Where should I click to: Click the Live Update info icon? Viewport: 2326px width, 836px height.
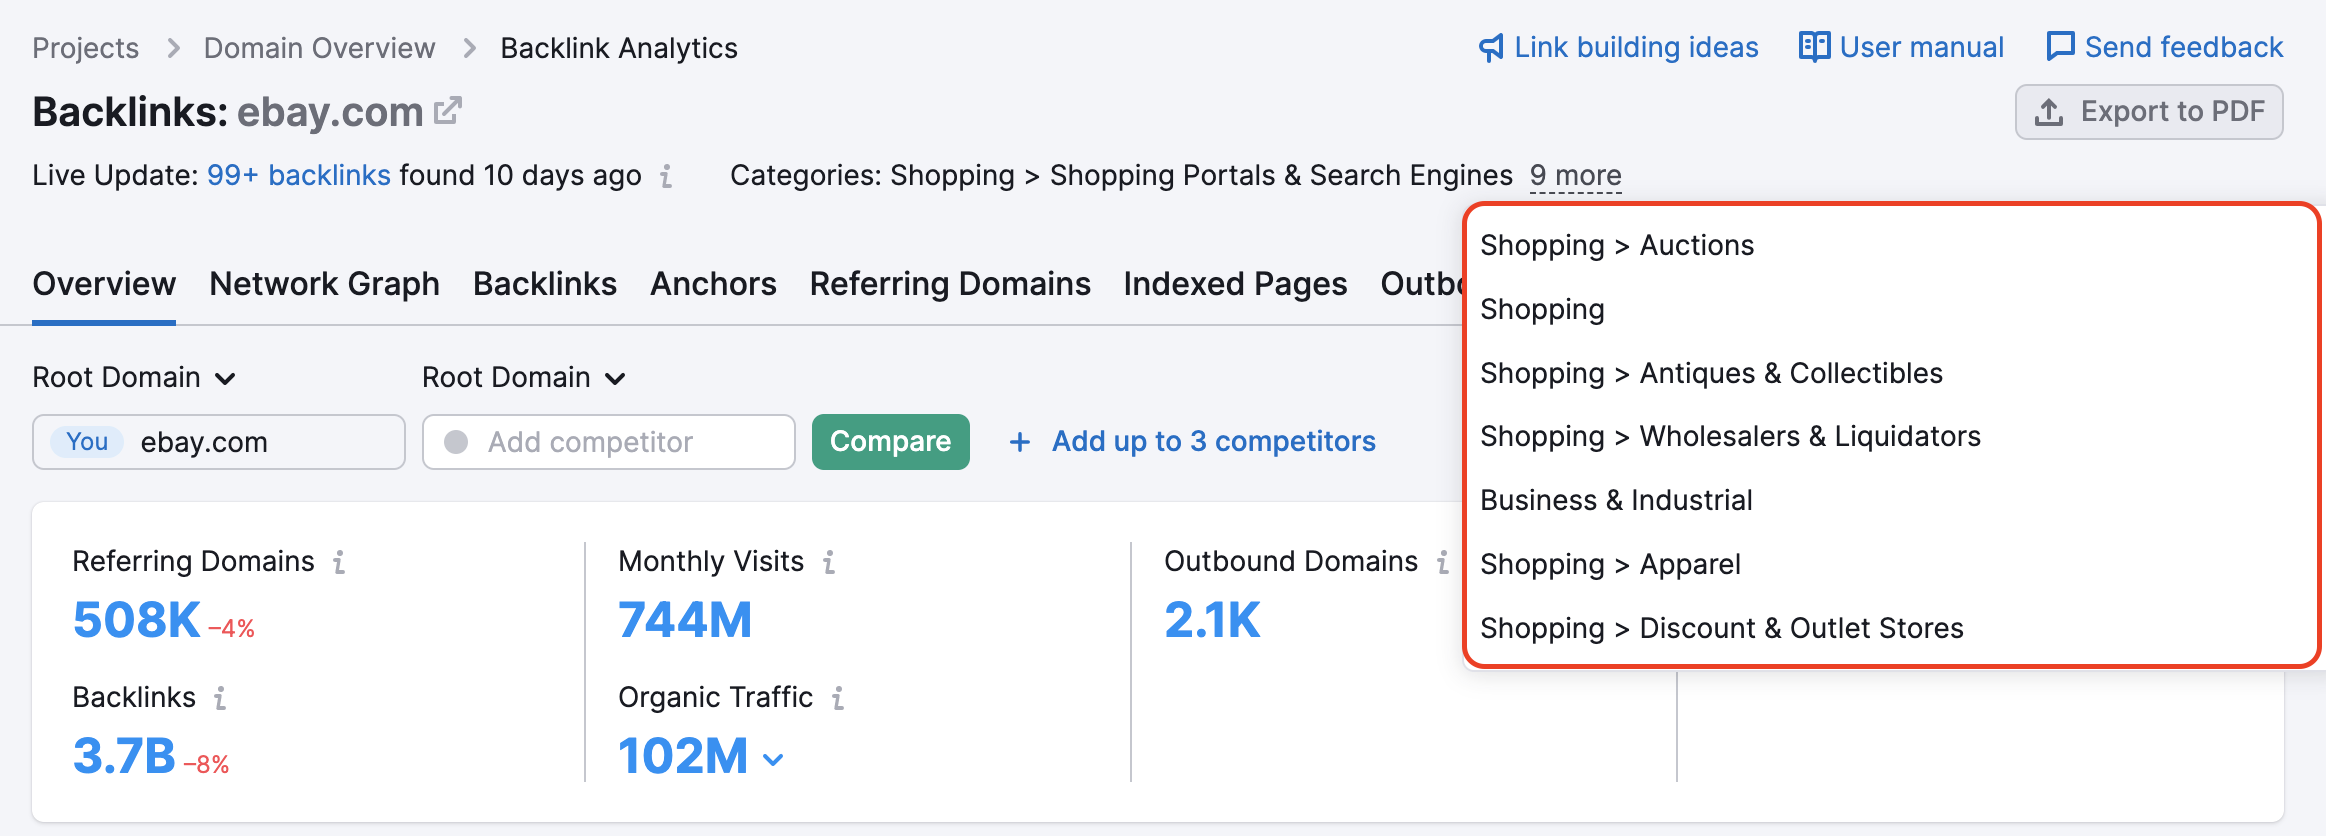tap(666, 177)
